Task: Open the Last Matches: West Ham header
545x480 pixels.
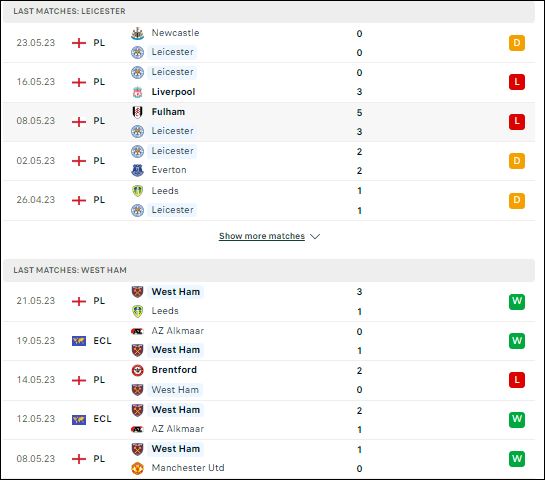Action: coord(269,270)
